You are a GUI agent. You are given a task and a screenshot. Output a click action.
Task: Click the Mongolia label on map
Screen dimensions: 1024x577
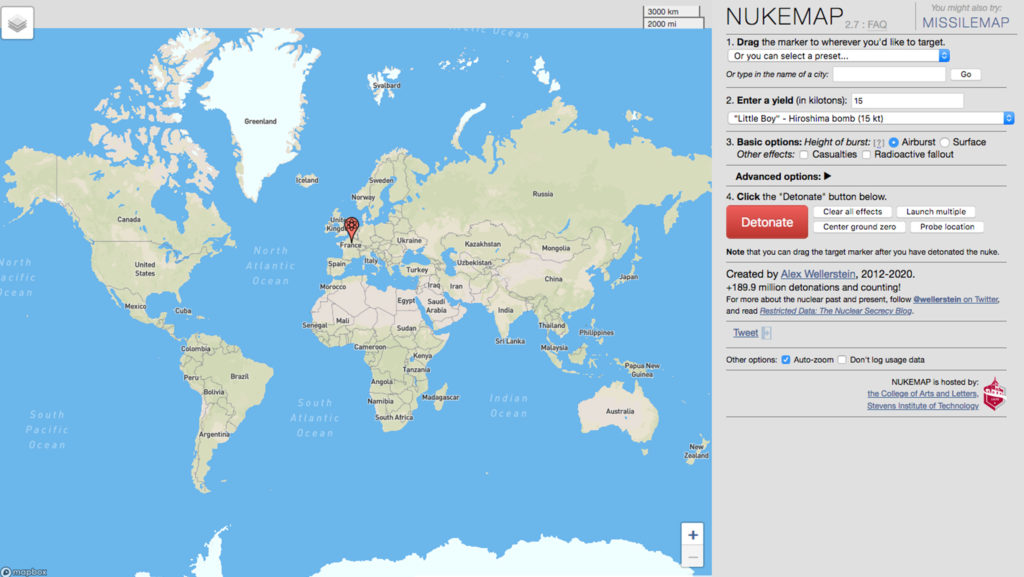(556, 248)
